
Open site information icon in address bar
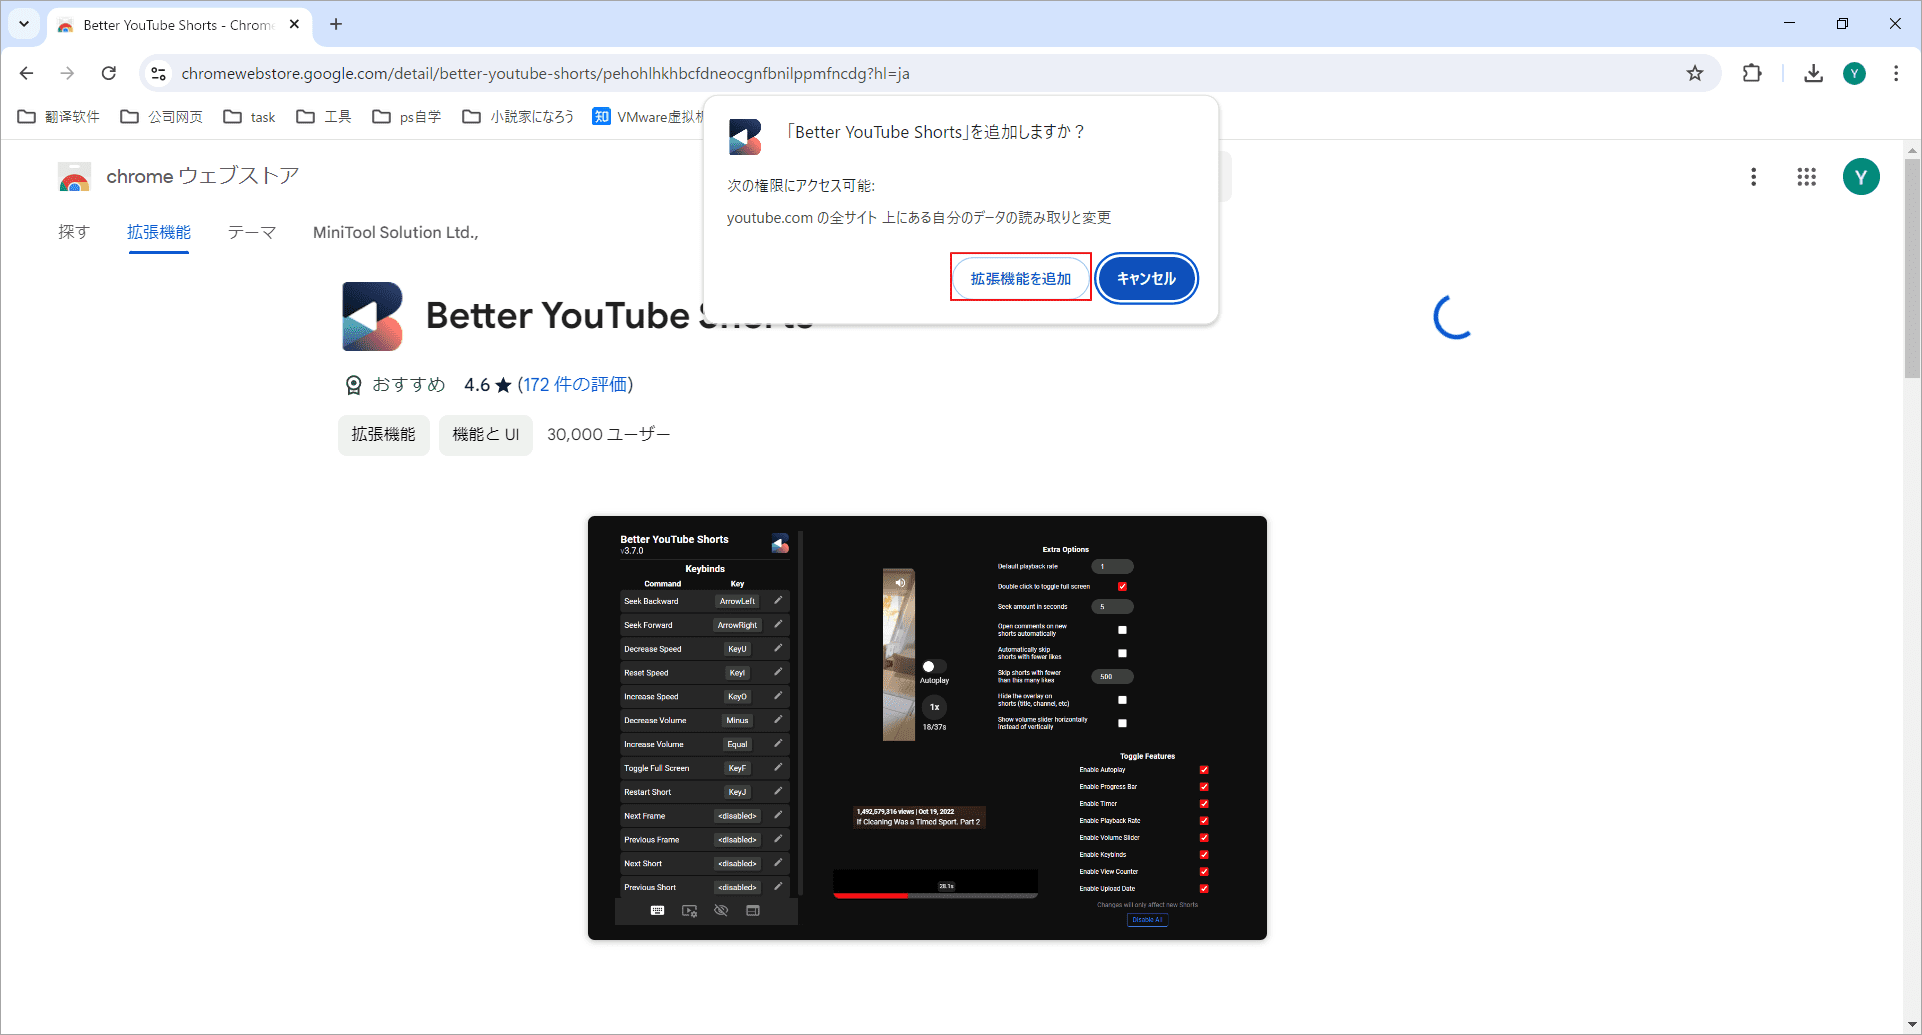[x=158, y=73]
